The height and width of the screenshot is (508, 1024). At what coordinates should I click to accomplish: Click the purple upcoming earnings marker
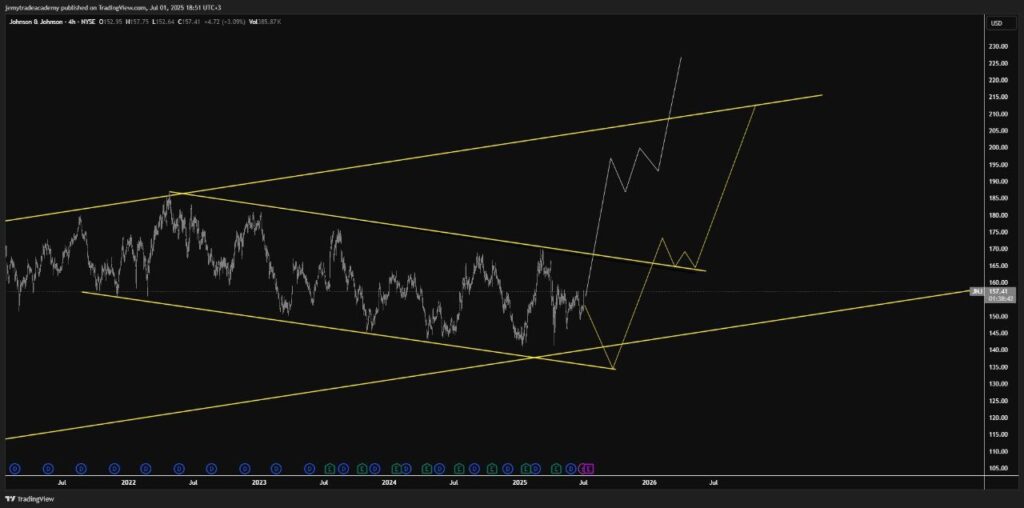(588, 468)
